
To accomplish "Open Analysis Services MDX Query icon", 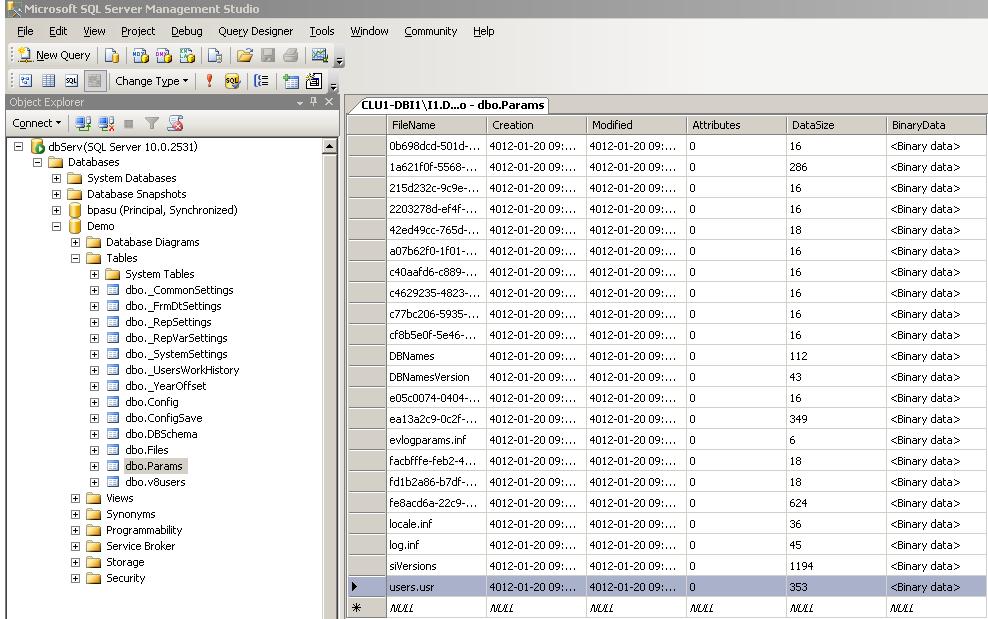I will click(141, 55).
